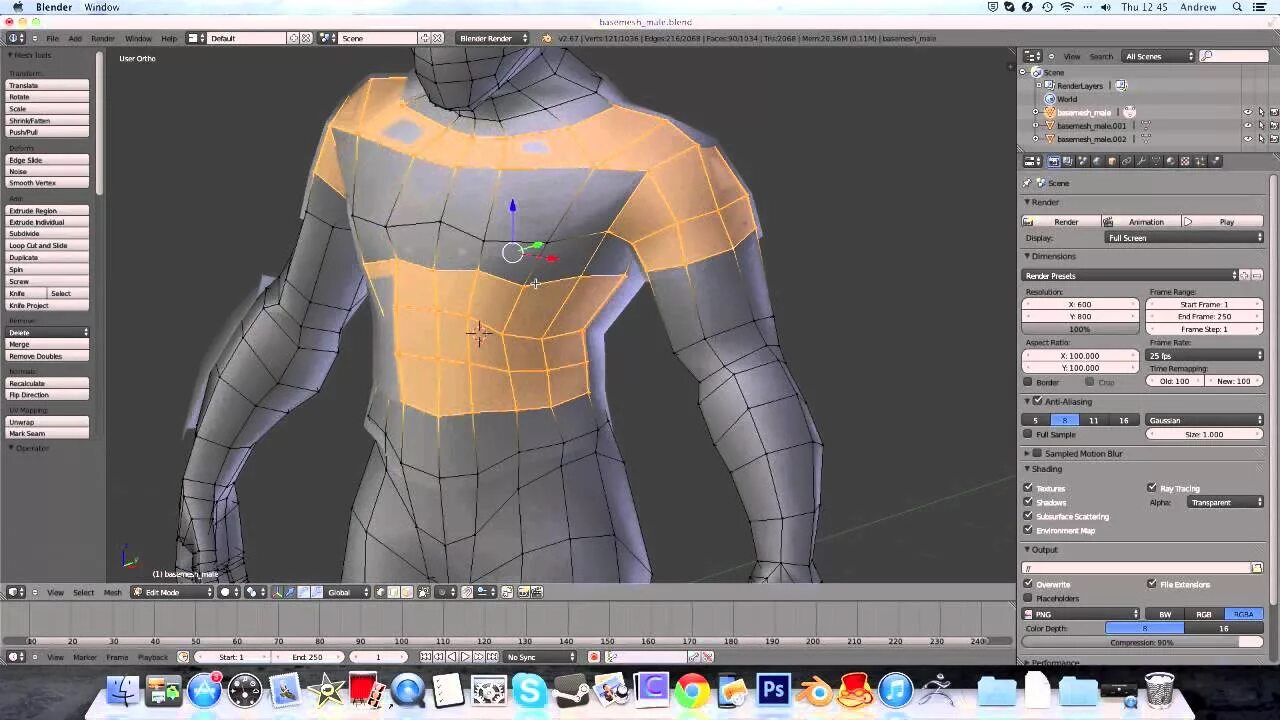Click the OpenGL render animation clapper icon
This screenshot has height=720, width=1280.
point(537,592)
